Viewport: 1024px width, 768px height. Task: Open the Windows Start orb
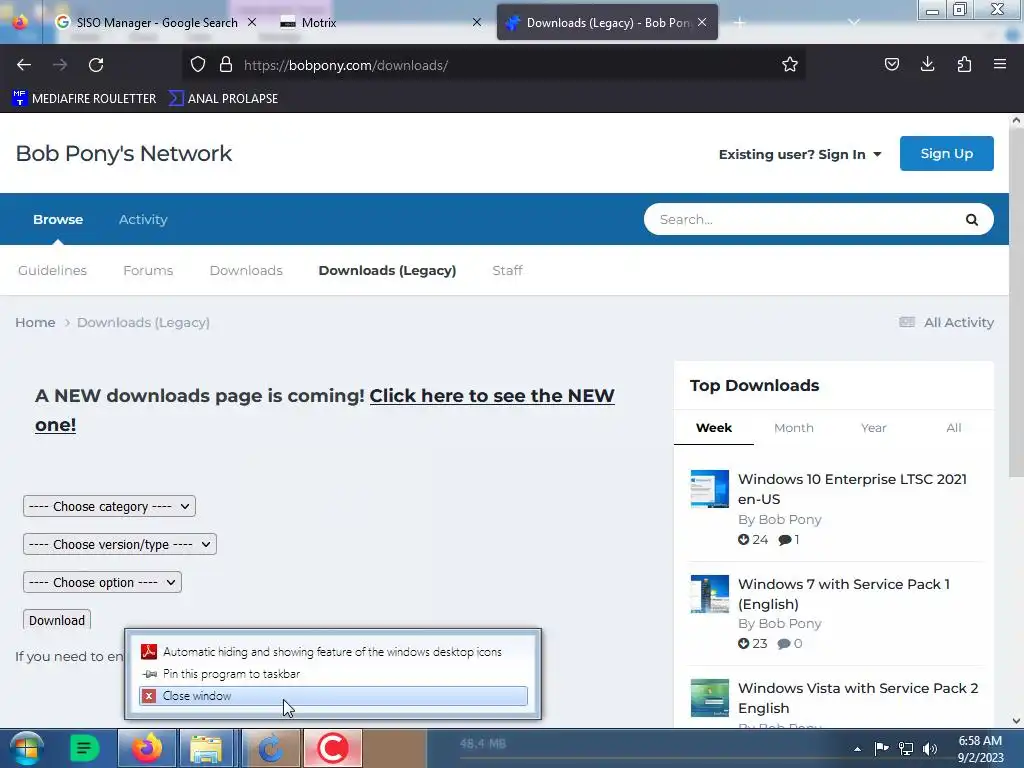click(x=26, y=748)
